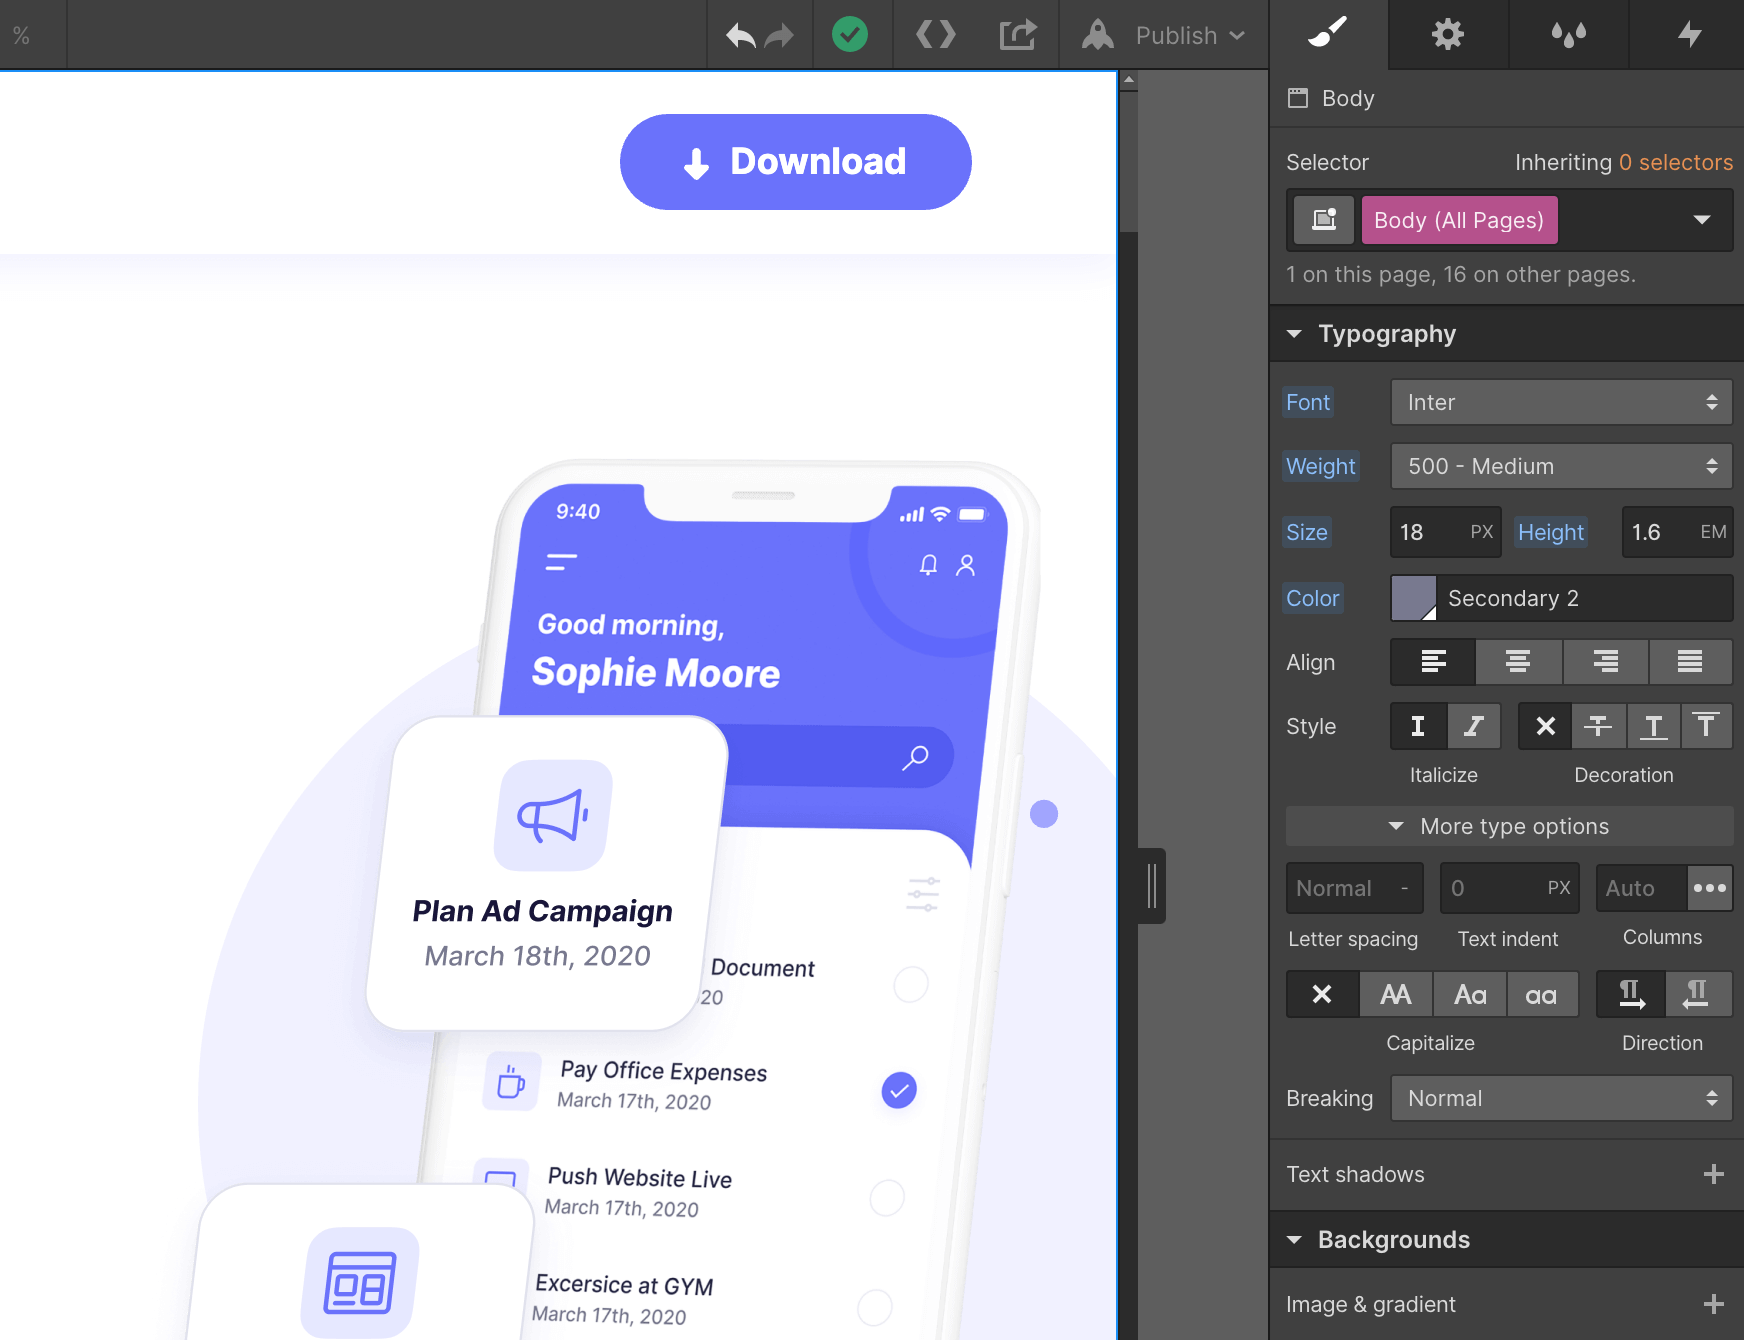Open the Publish menu
This screenshot has height=1340, width=1744.
coord(1176,34)
